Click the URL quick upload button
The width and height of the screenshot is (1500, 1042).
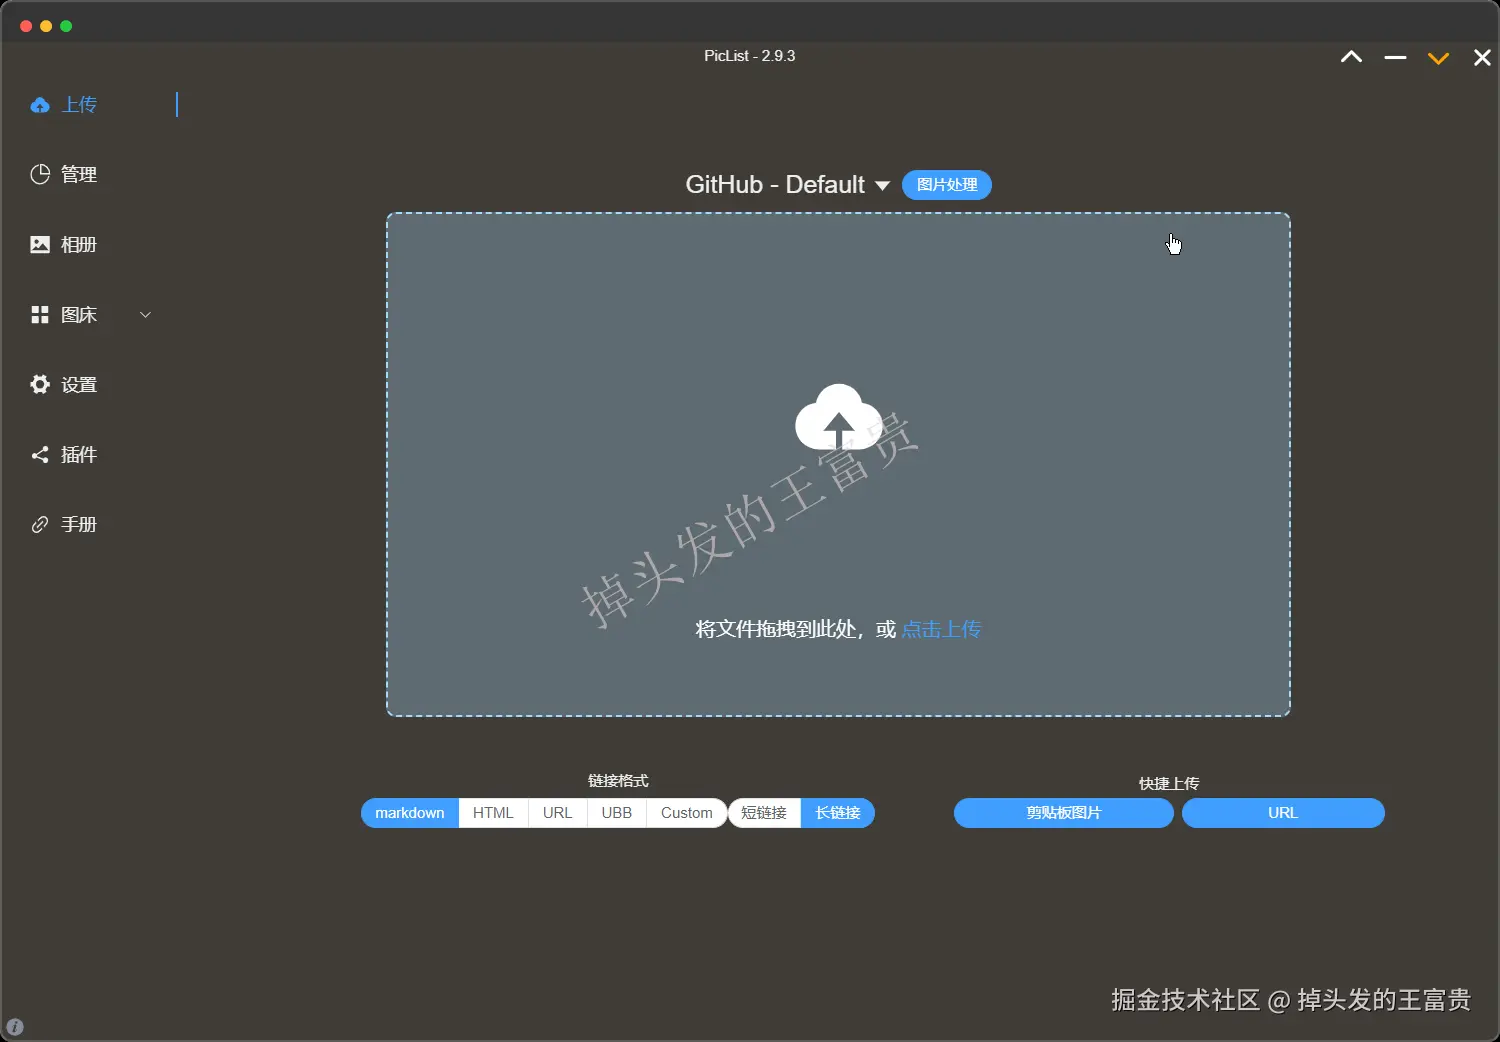[1283, 813]
